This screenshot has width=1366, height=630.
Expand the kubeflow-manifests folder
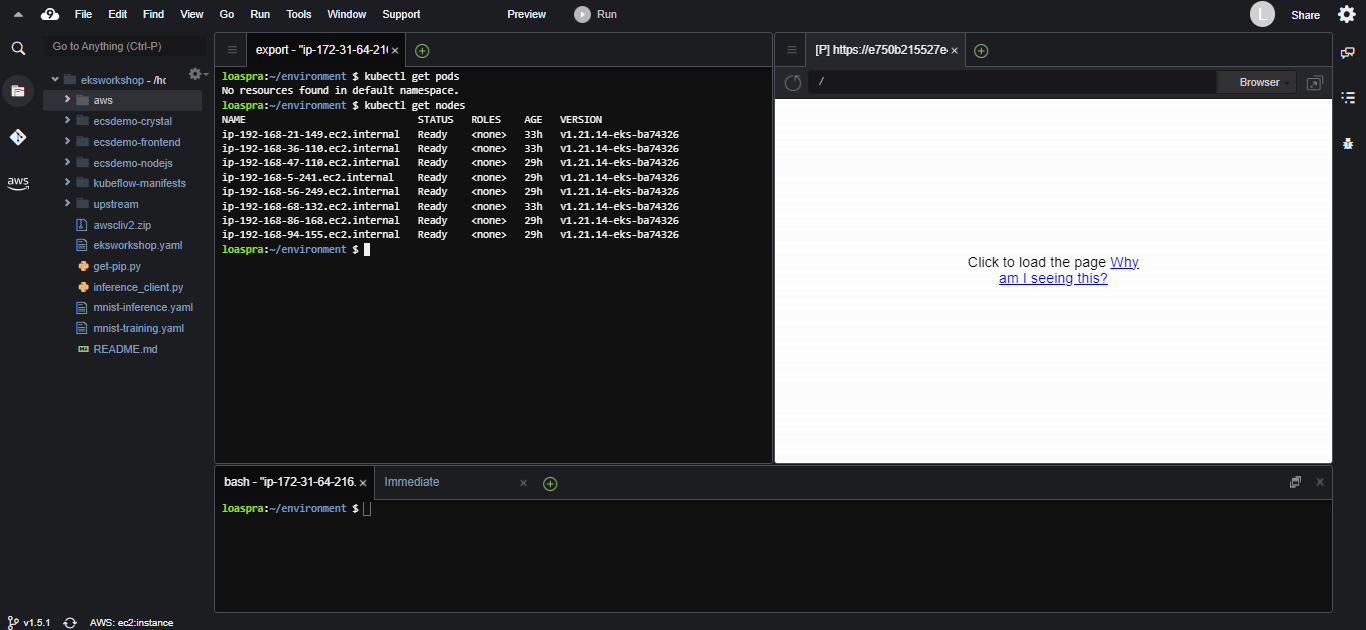(x=68, y=183)
